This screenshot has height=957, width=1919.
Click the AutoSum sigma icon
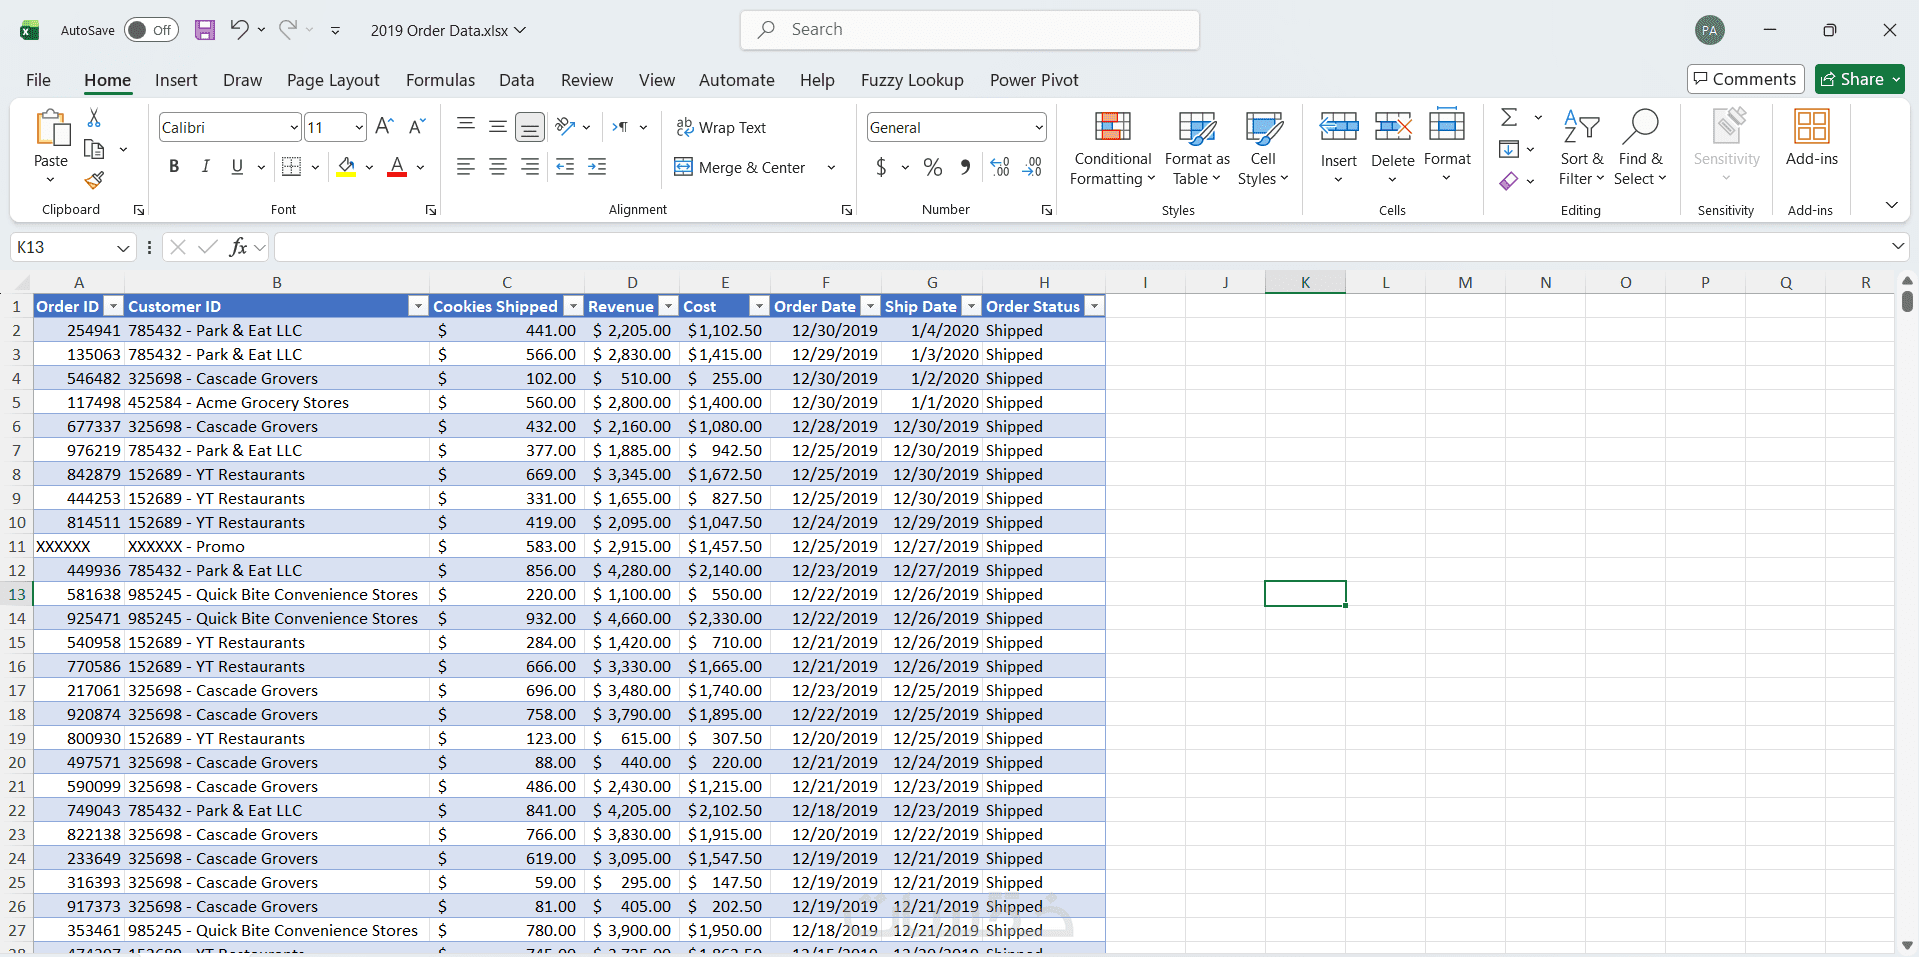tap(1510, 118)
